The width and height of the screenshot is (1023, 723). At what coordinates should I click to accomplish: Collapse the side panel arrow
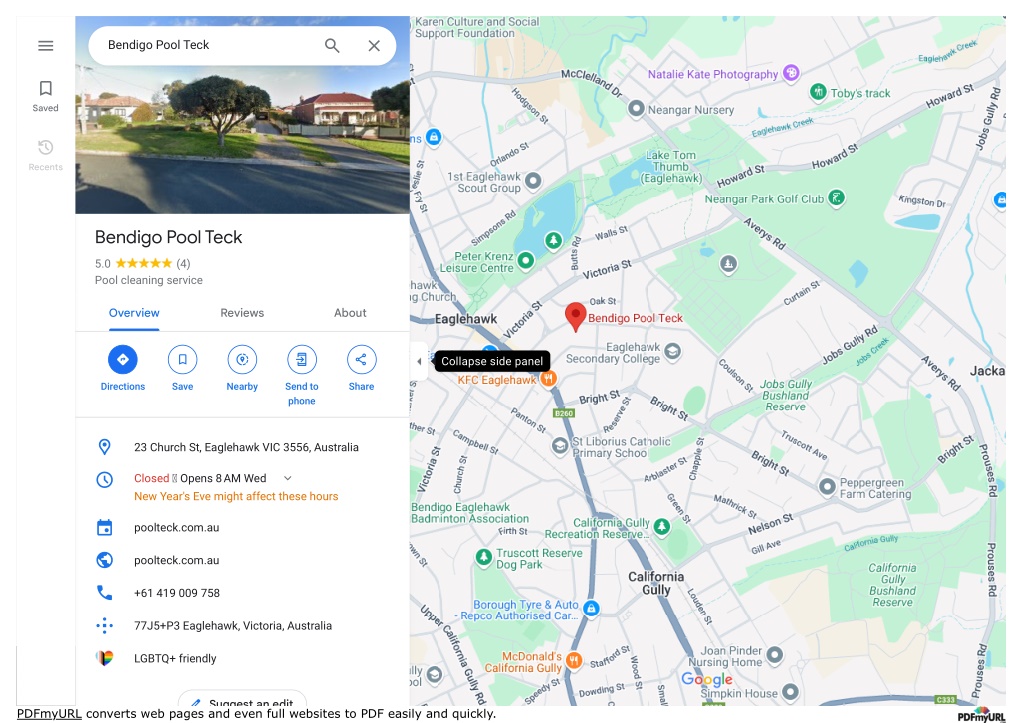(x=419, y=361)
